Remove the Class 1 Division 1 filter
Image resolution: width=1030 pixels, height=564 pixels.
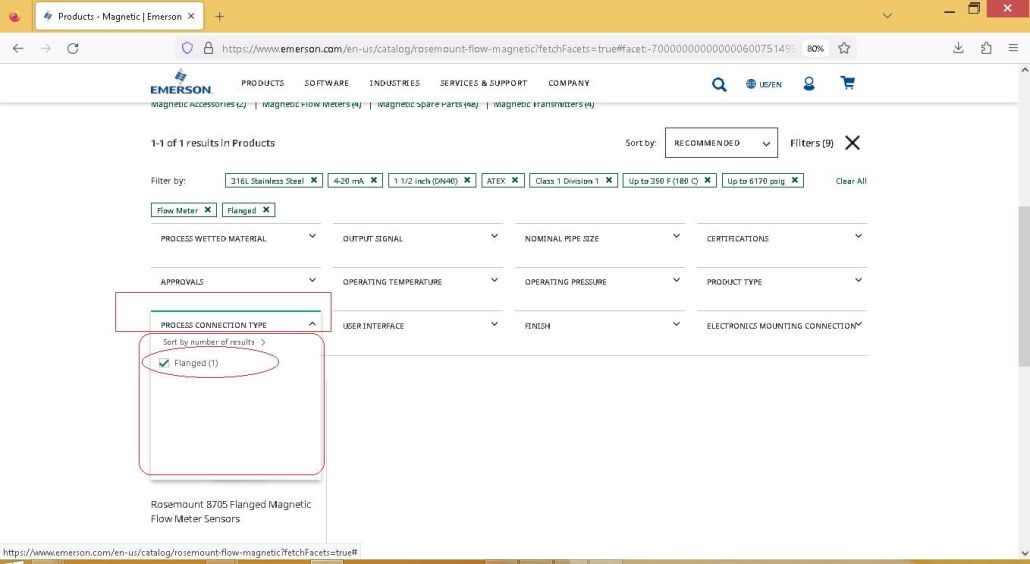point(609,180)
